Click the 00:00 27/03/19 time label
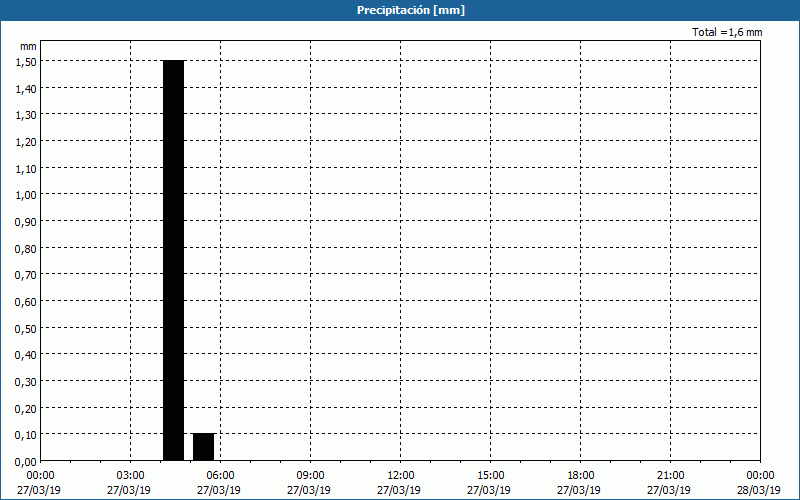 [x=39, y=483]
